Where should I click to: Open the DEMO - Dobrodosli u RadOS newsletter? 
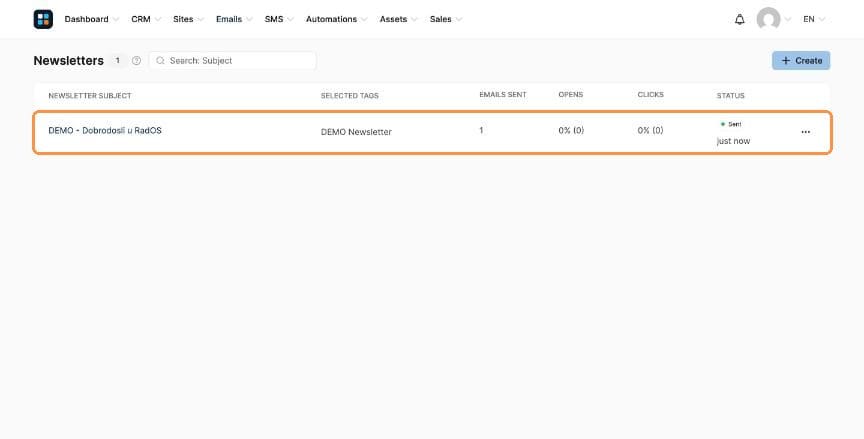(x=105, y=131)
